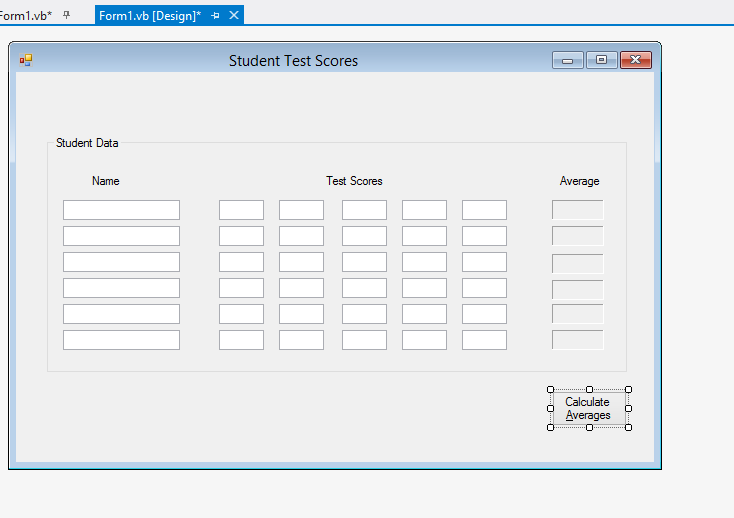Select the second row Name text box

click(x=121, y=236)
